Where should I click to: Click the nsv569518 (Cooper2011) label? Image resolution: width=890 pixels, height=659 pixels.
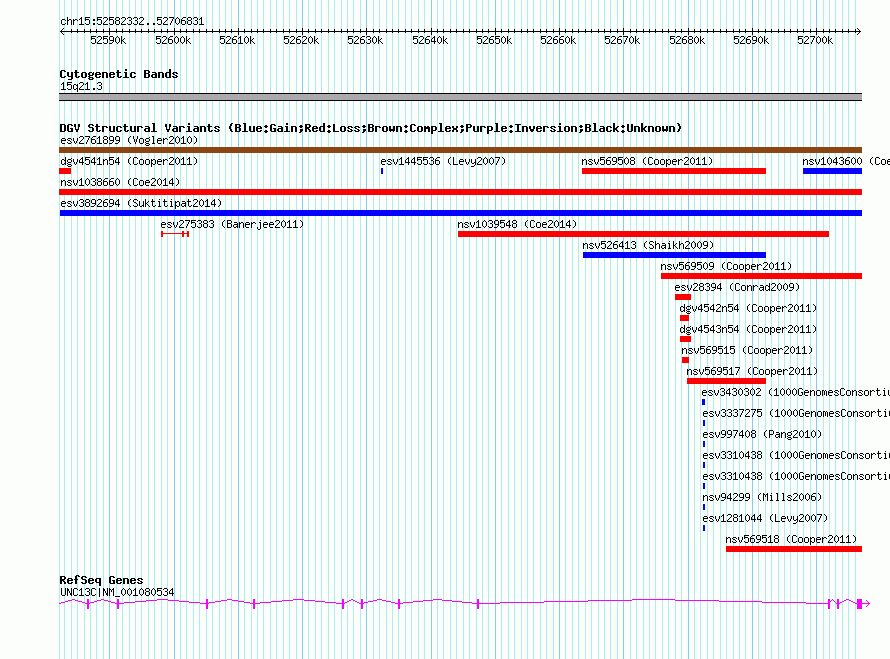791,539
